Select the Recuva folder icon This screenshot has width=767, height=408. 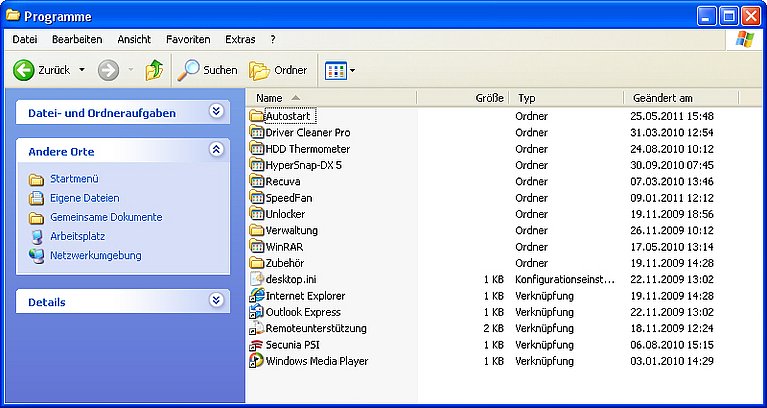pos(257,181)
